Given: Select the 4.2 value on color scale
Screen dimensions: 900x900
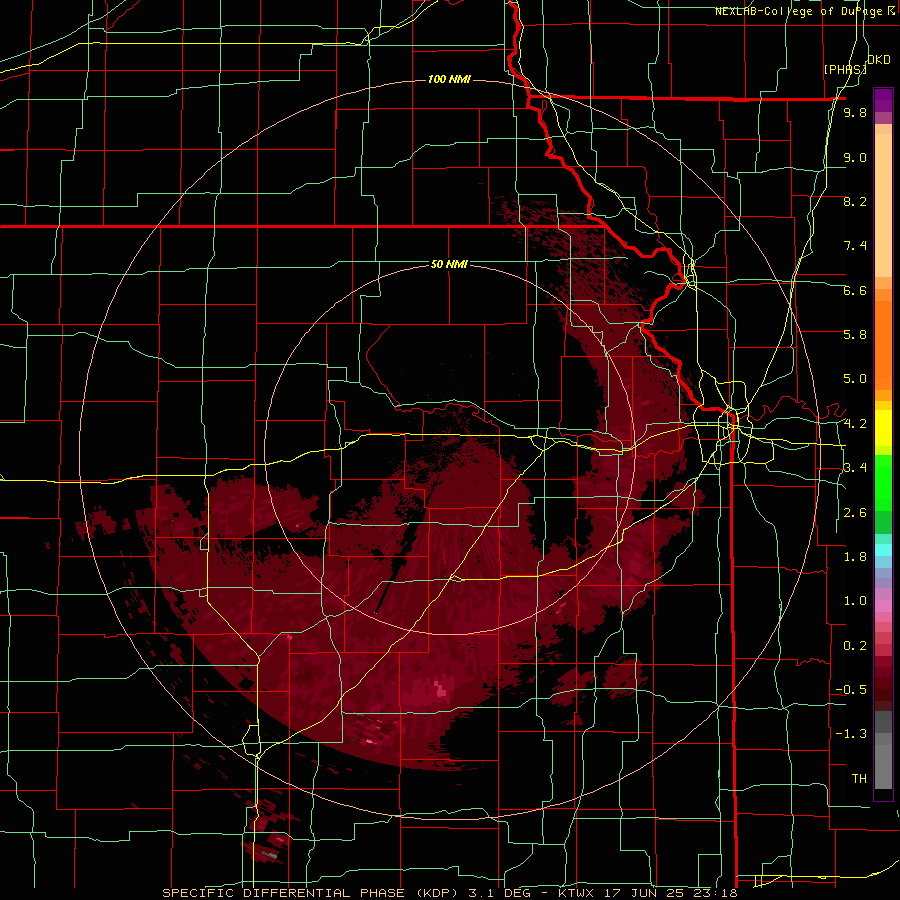Looking at the screenshot, I should [855, 424].
